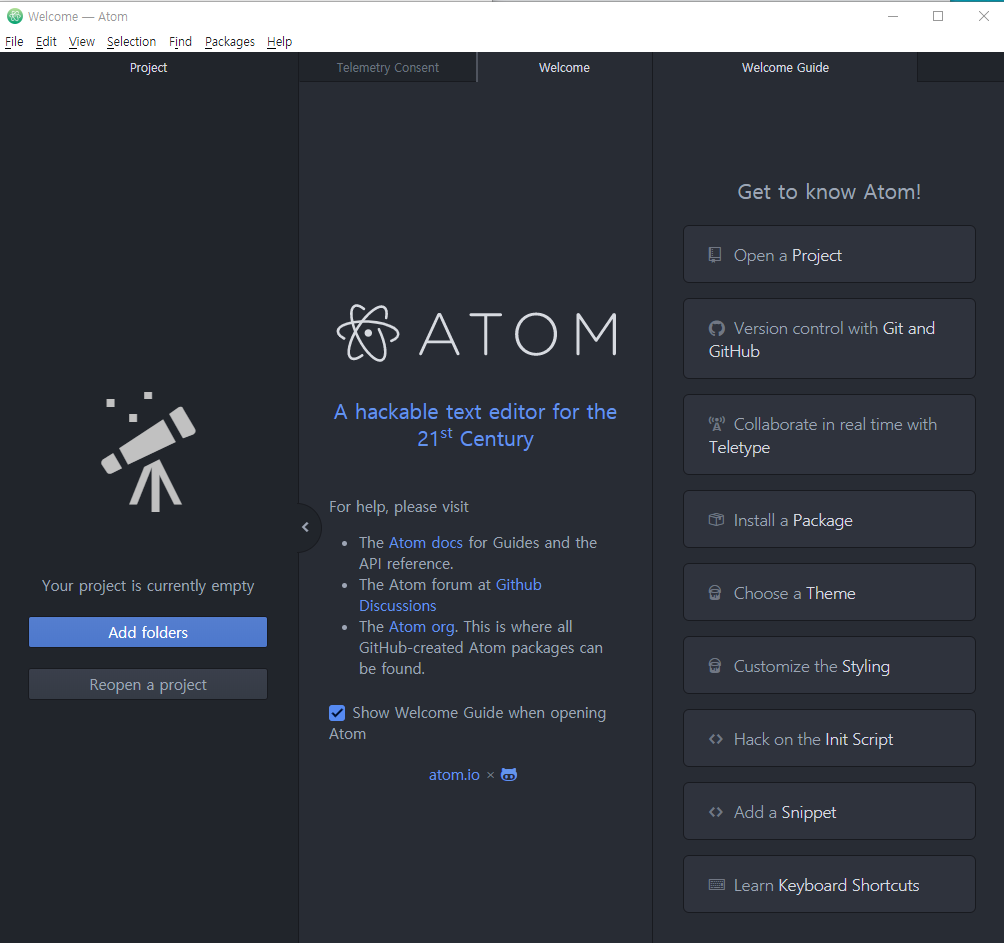Viewport: 1004px width, 943px height.
Task: Open the Selection menu
Action: coord(131,42)
